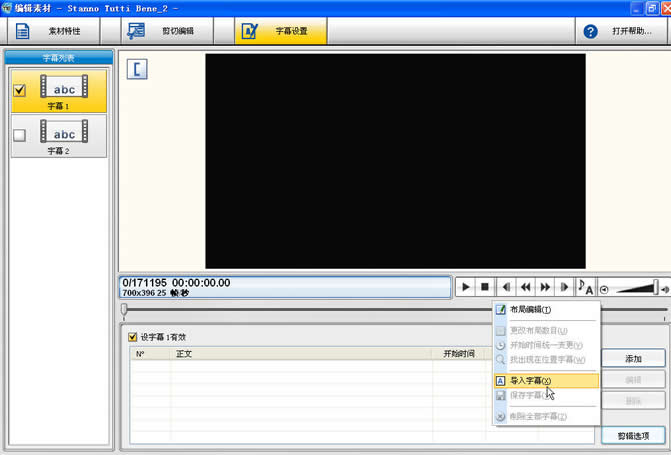Viewport: 671px width, 455px height.
Task: Click the 添加 button
Action: click(633, 359)
